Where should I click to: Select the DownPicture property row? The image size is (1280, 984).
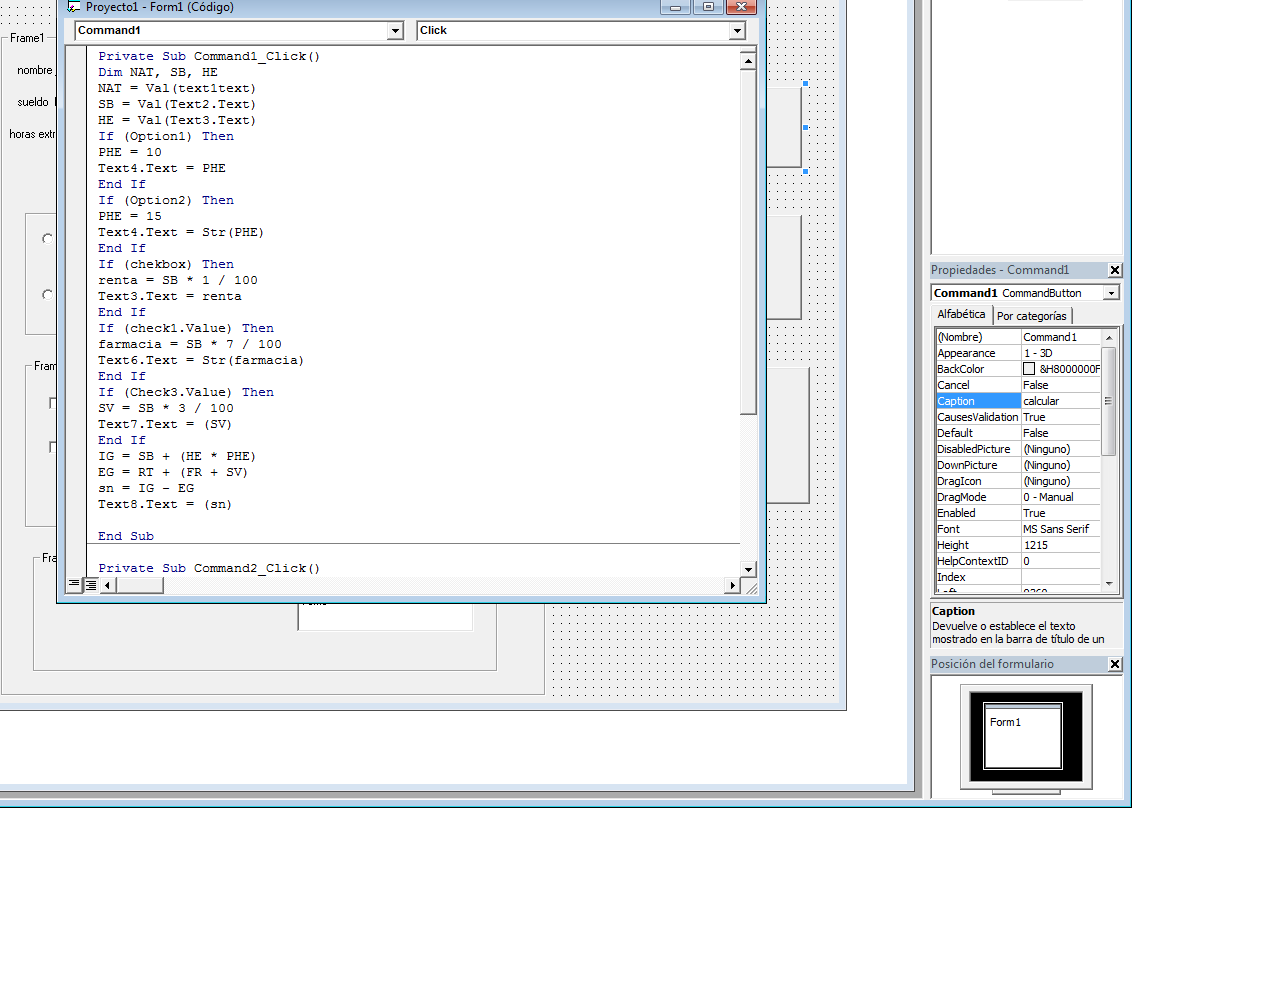(x=1018, y=465)
